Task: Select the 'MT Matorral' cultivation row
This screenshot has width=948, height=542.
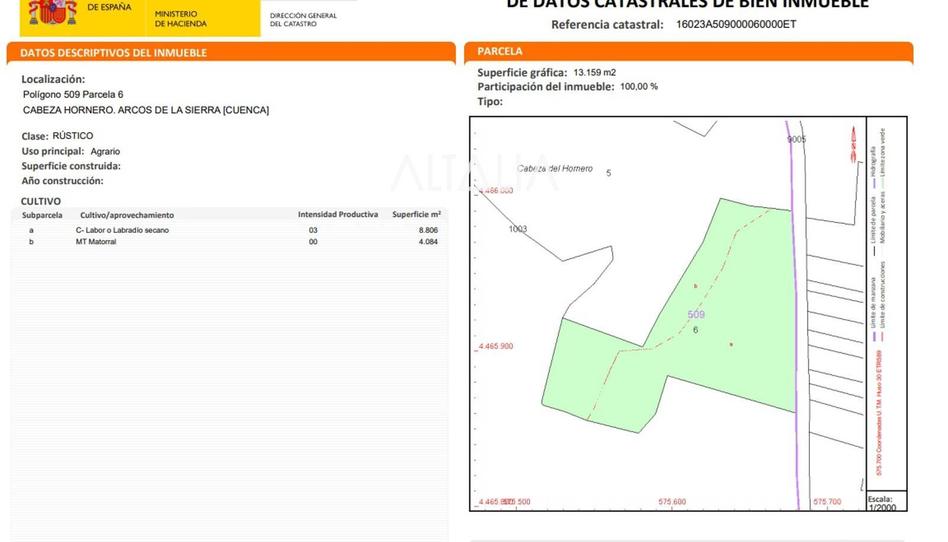Action: pyautogui.click(x=96, y=241)
